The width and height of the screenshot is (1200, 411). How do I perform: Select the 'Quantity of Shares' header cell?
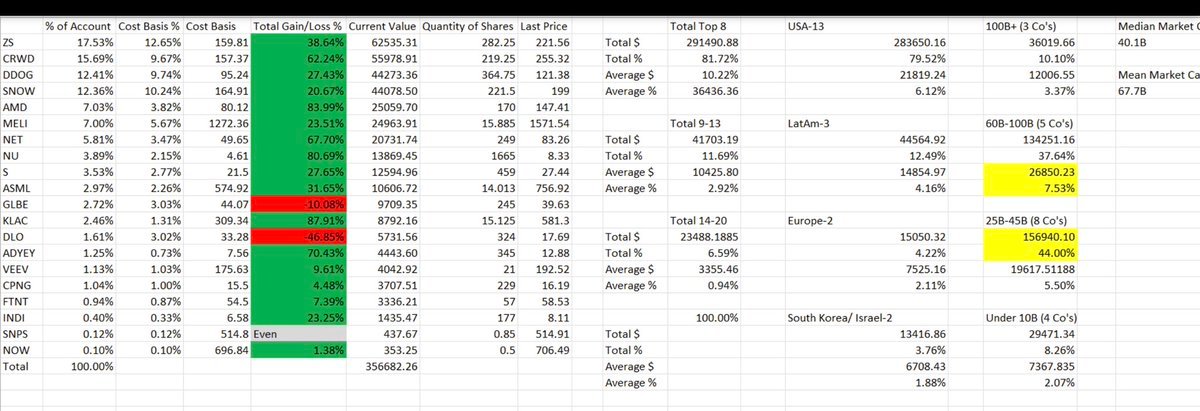469,27
